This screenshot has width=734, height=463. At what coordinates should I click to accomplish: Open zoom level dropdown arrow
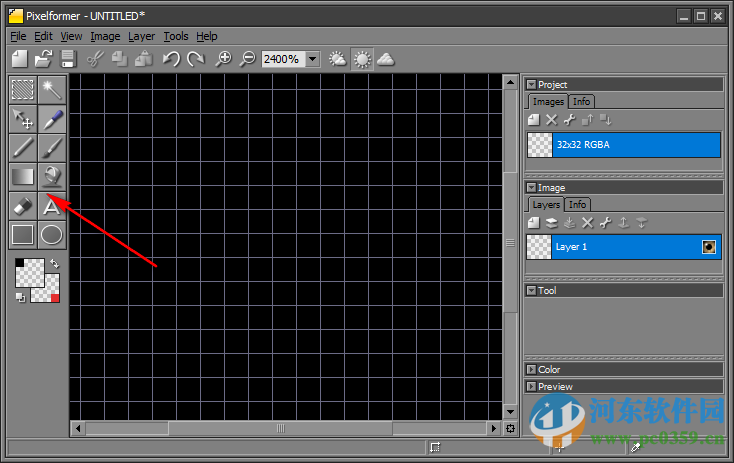[312, 59]
